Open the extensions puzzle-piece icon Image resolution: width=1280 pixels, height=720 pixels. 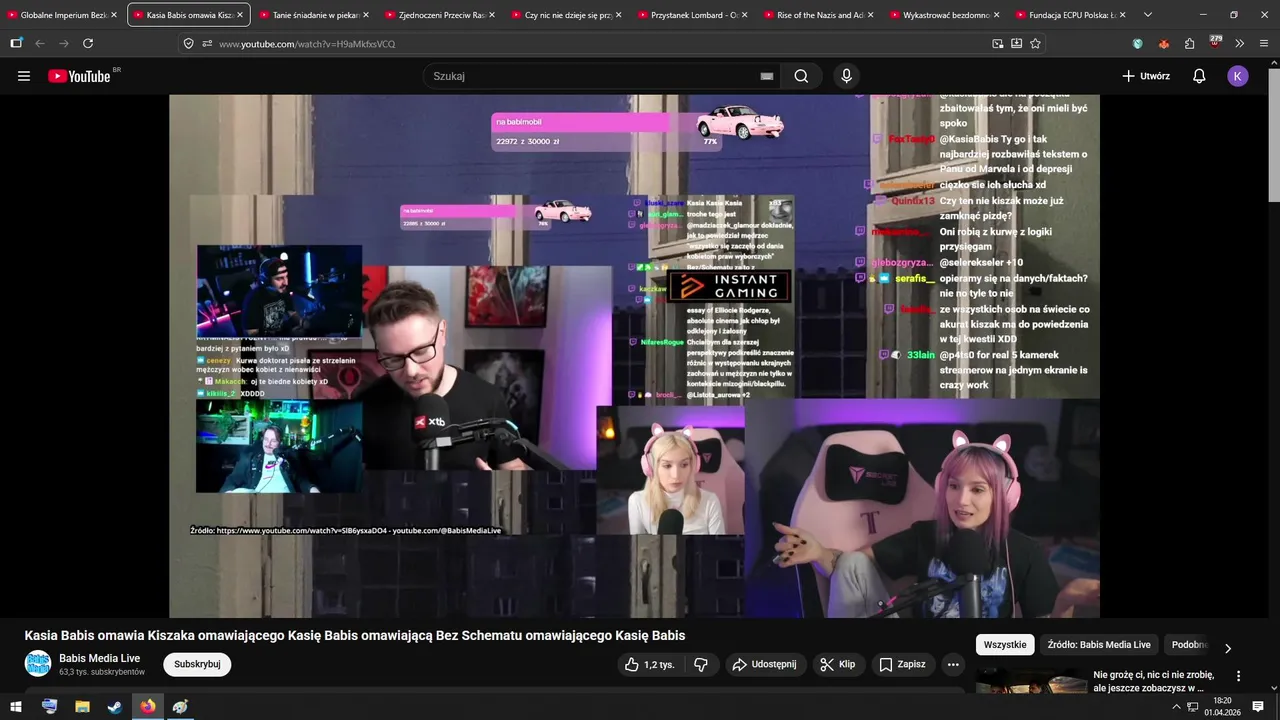pos(1189,43)
